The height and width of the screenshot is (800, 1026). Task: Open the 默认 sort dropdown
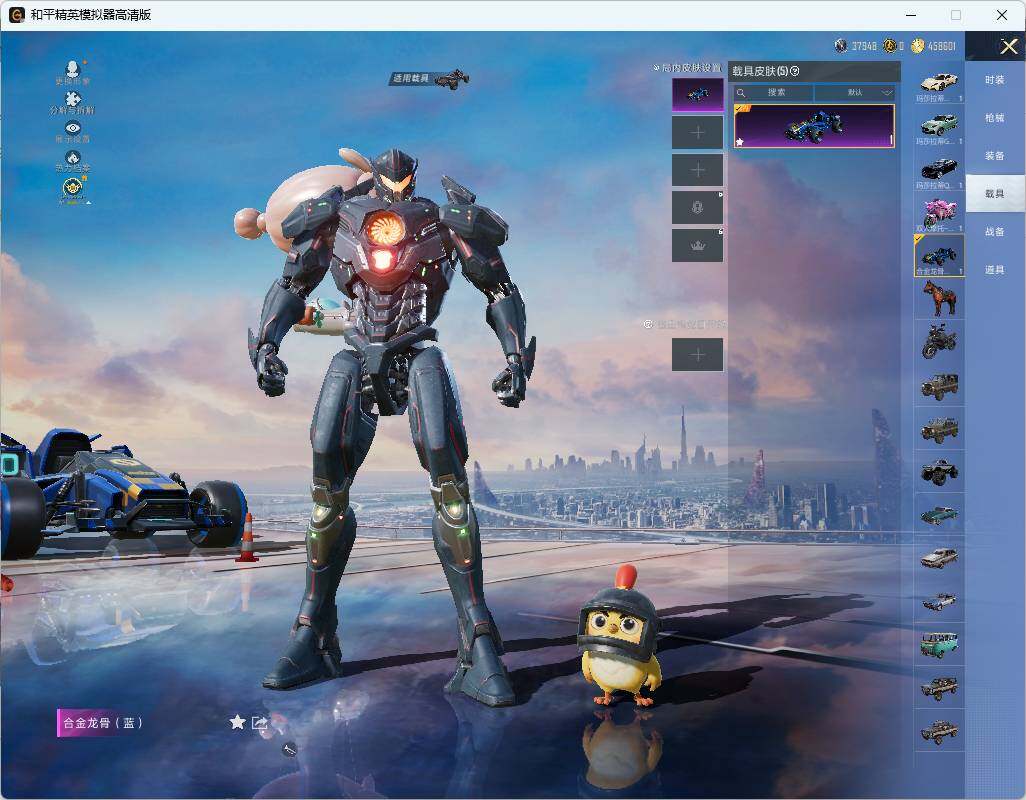point(855,92)
